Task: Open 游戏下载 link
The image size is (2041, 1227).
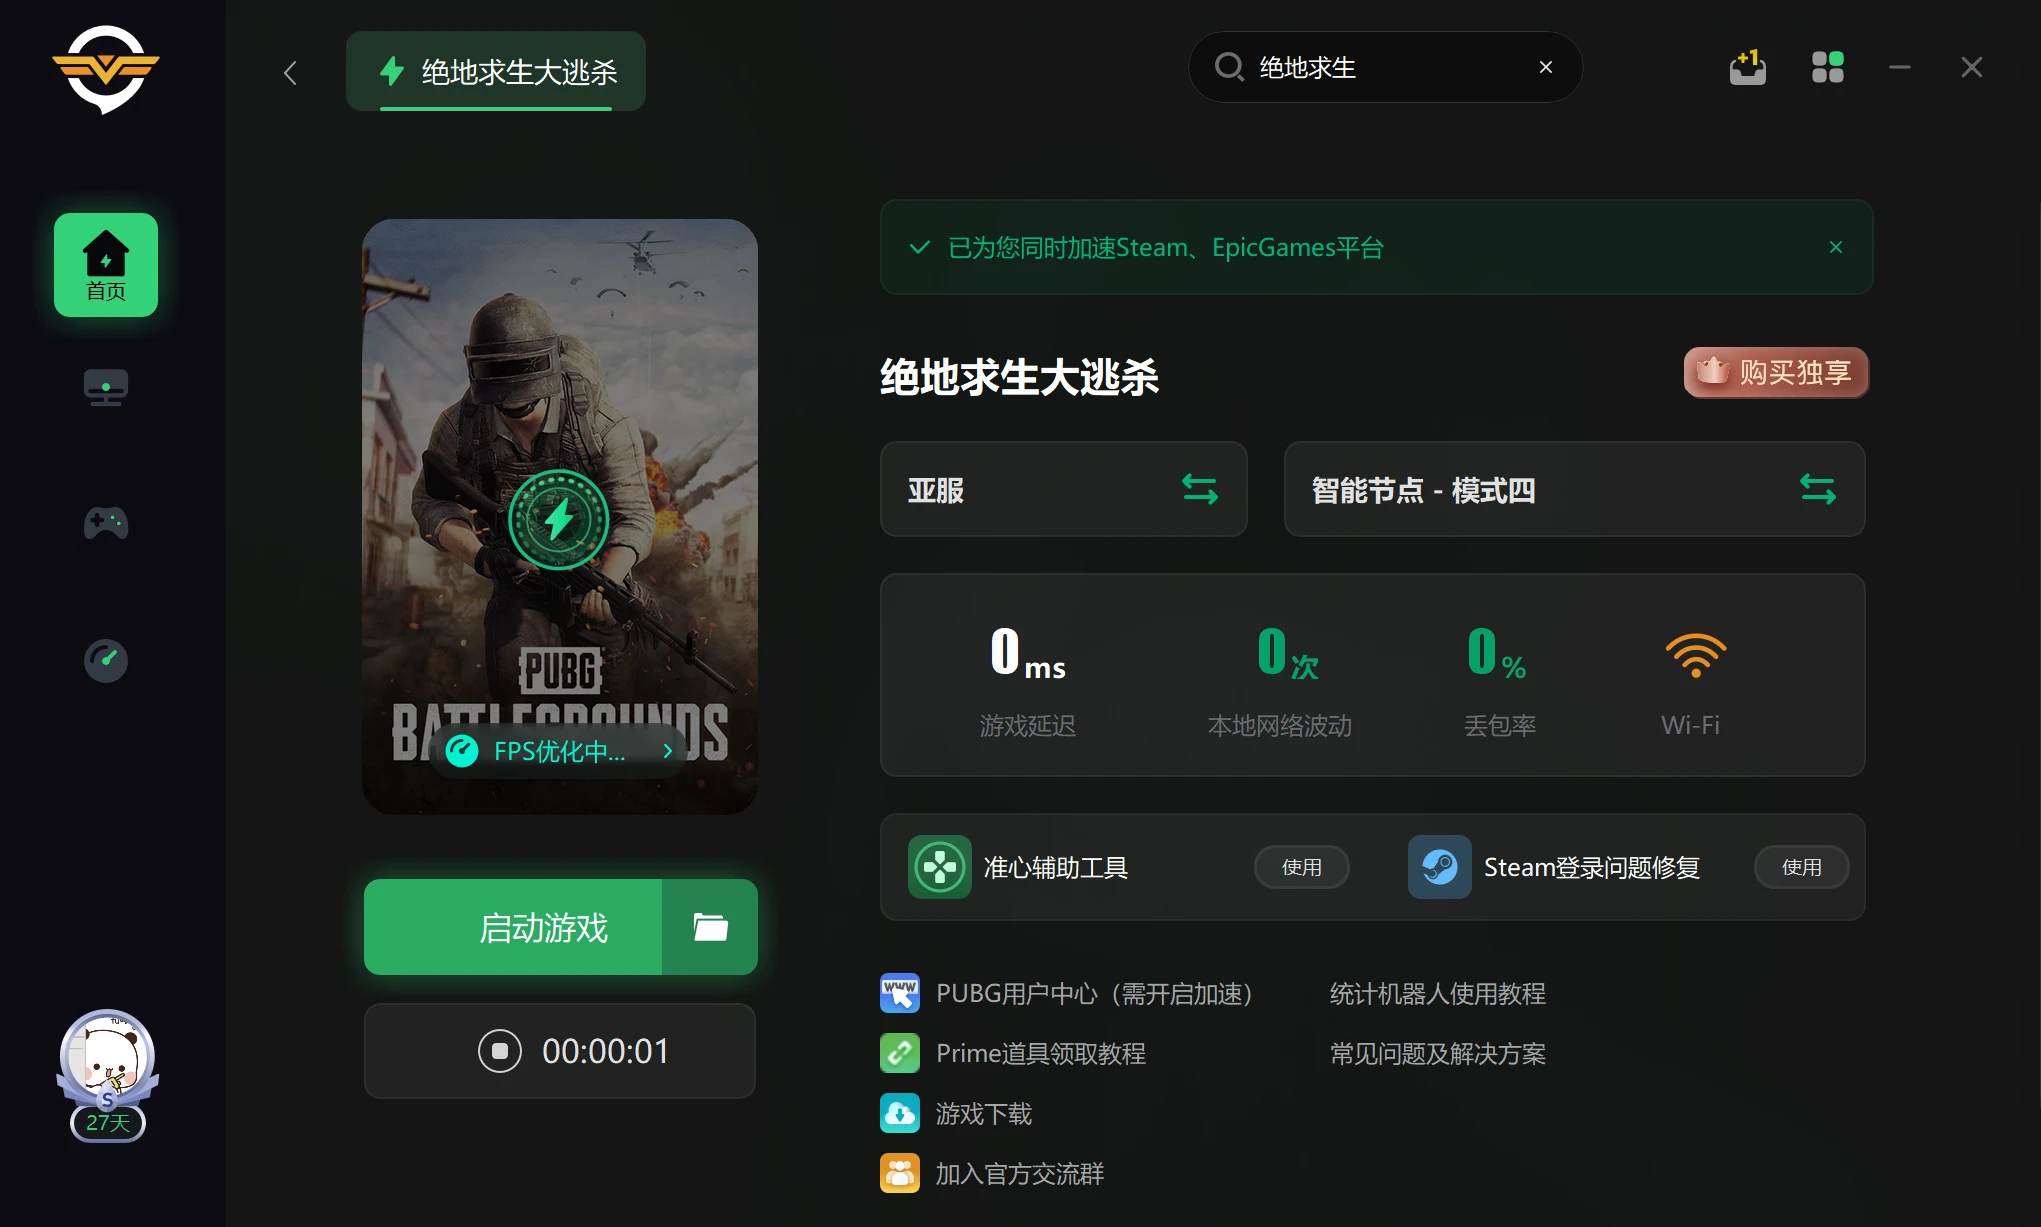Action: 984,1114
